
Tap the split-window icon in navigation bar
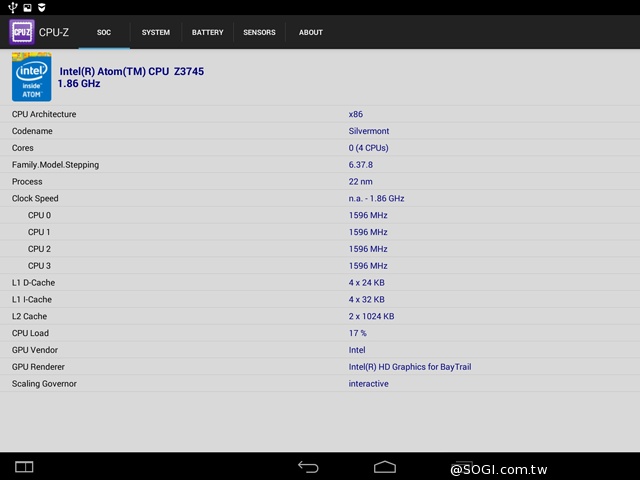[x=24, y=466]
